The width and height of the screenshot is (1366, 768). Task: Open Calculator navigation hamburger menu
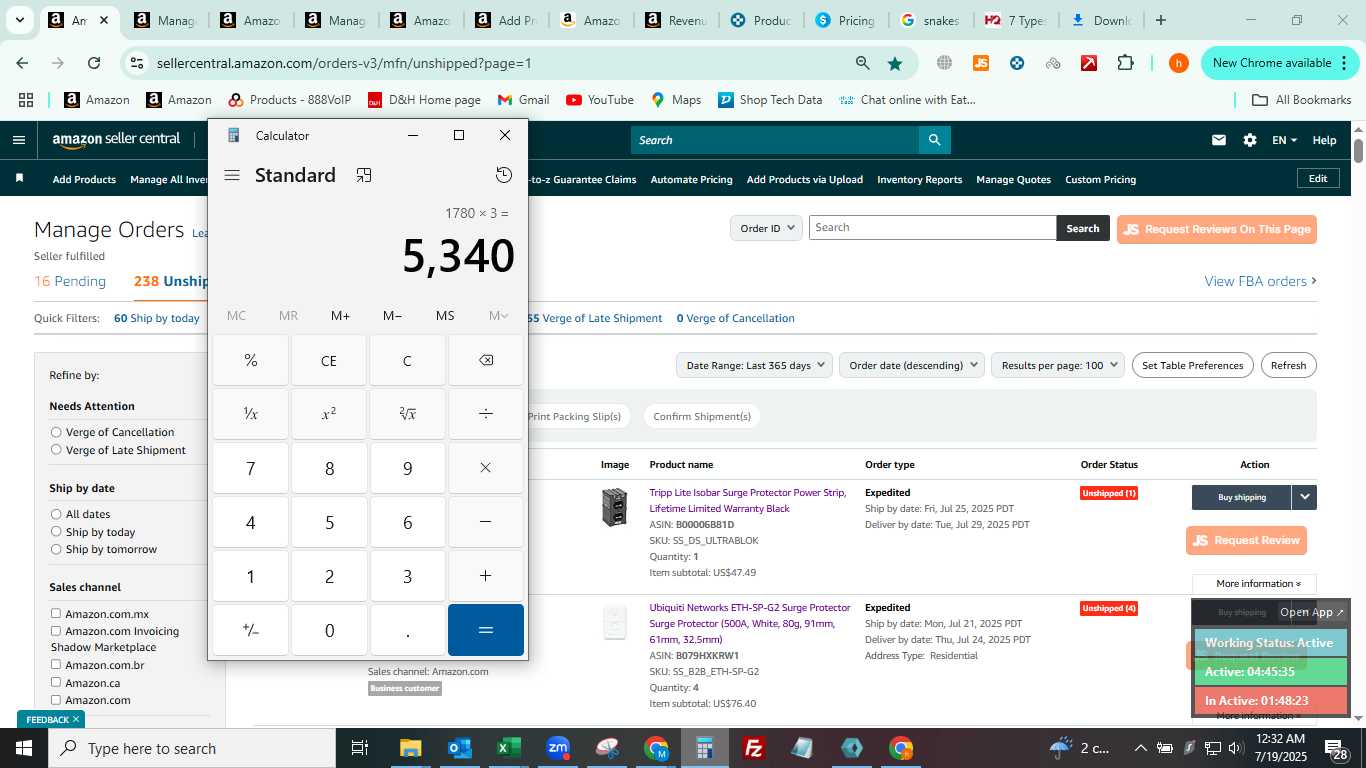coord(232,175)
